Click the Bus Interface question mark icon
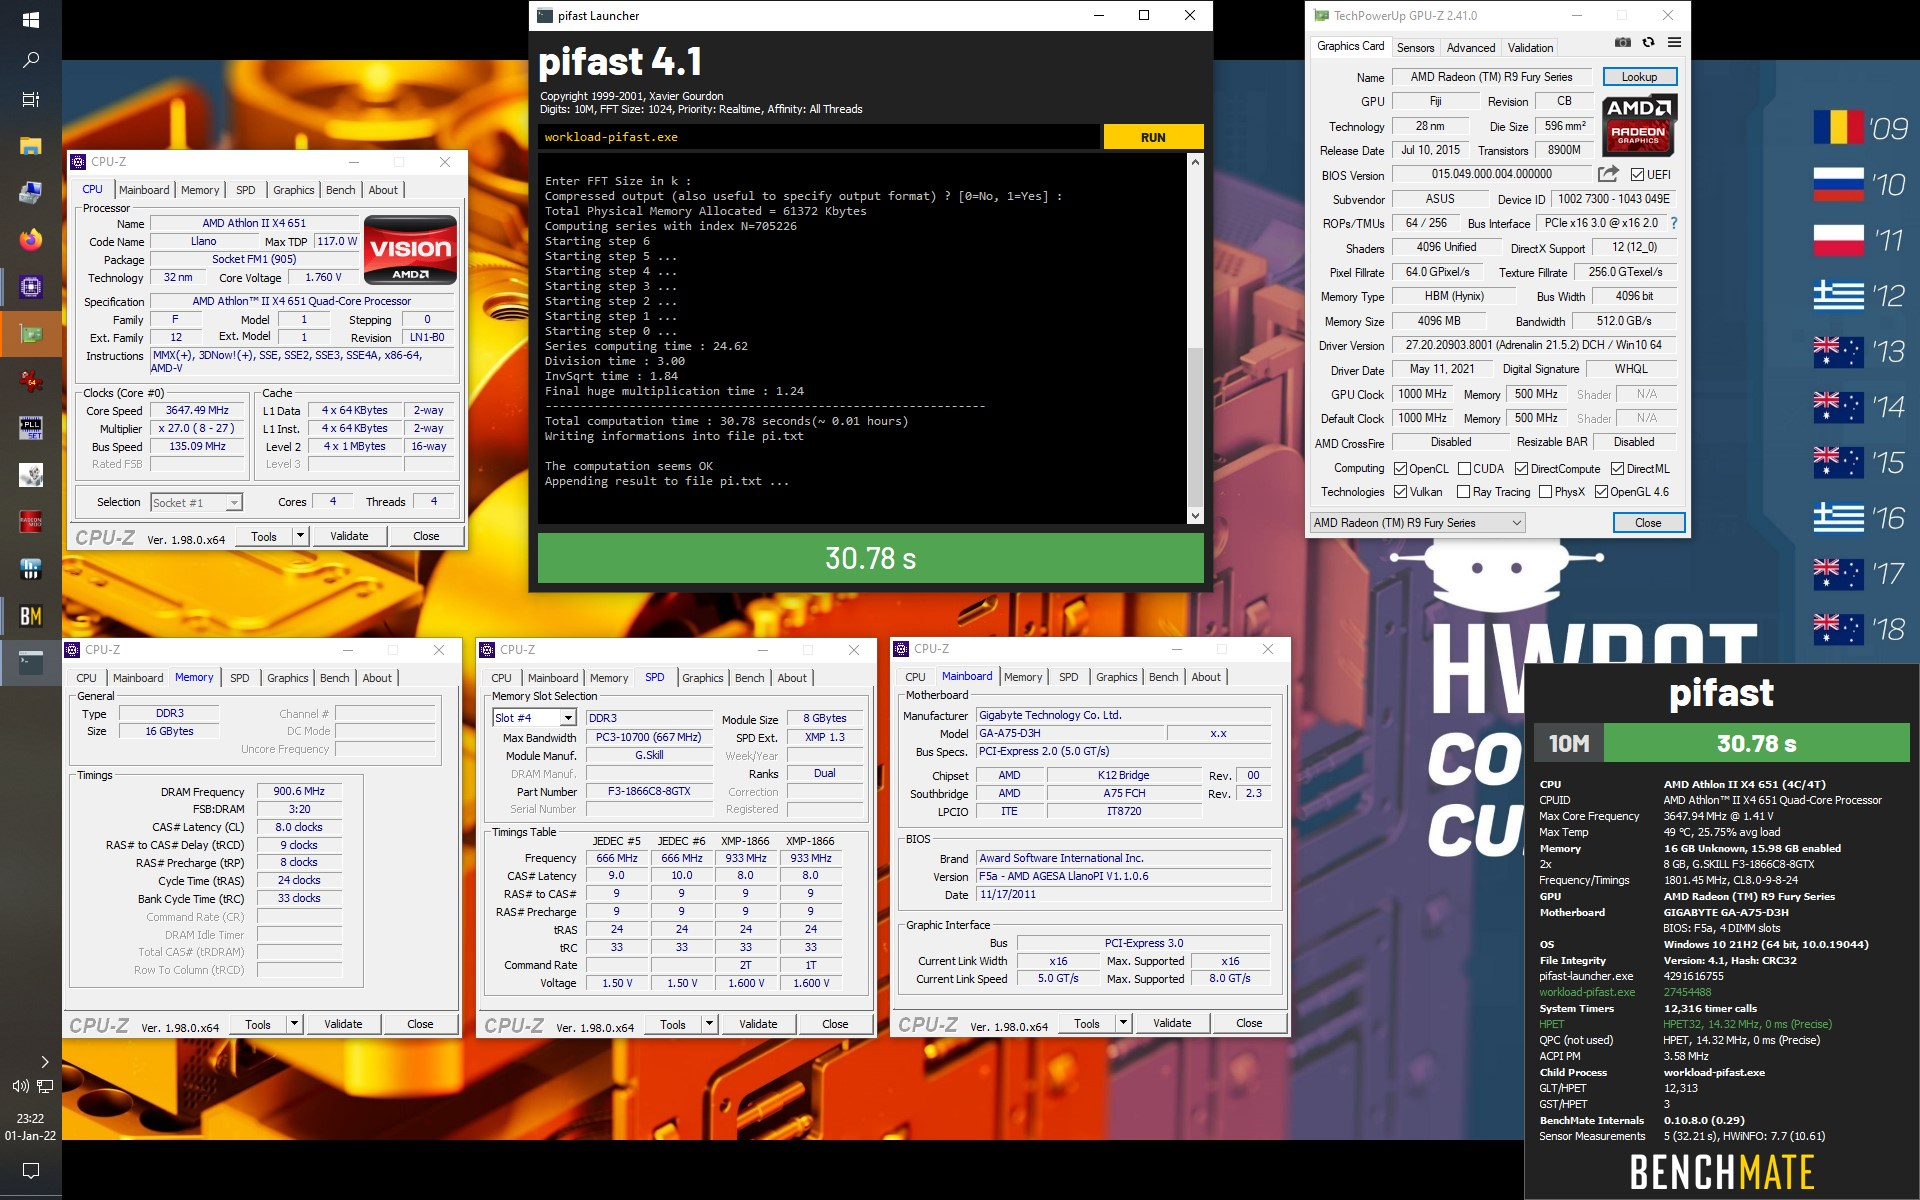 (1674, 223)
